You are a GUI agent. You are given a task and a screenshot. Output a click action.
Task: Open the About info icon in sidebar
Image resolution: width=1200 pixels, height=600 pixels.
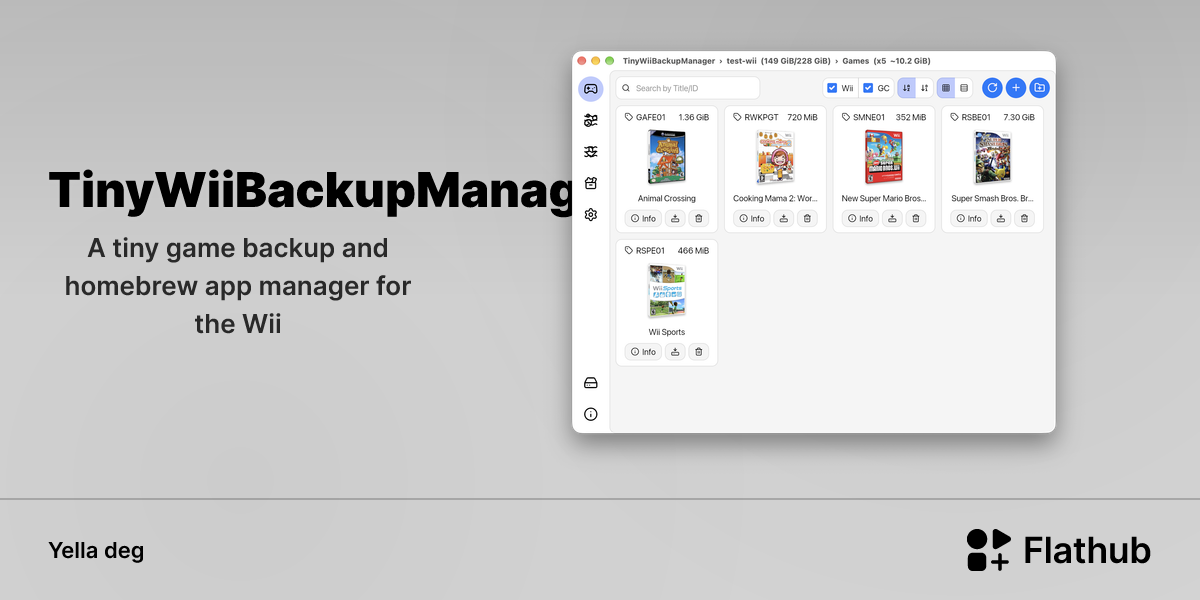pos(591,414)
